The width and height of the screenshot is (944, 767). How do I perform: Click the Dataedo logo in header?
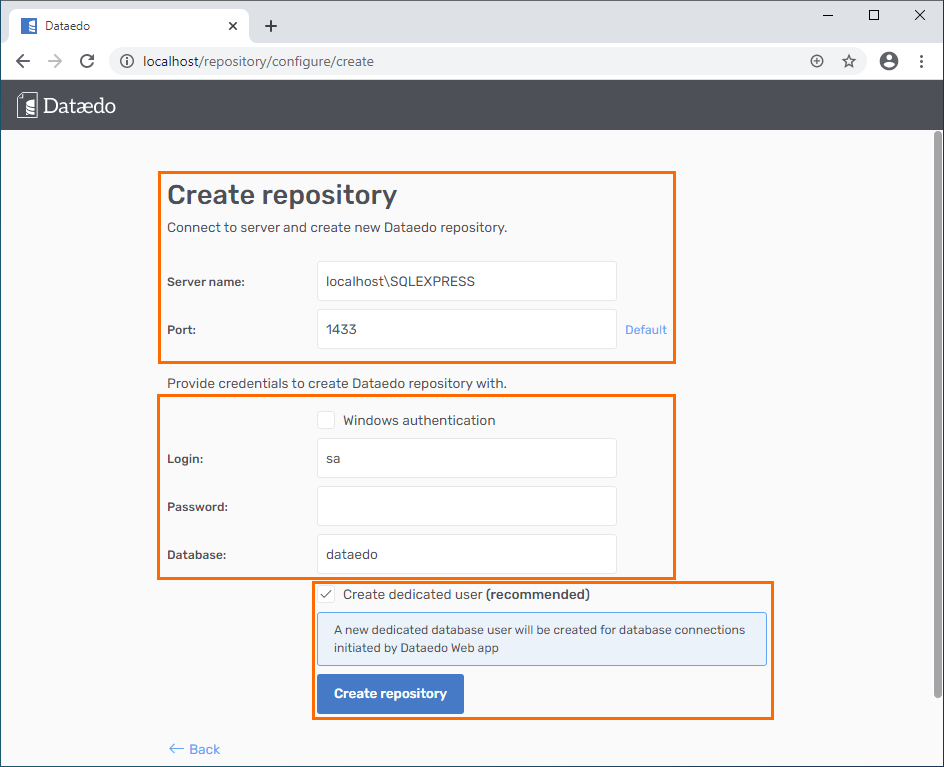pos(67,105)
